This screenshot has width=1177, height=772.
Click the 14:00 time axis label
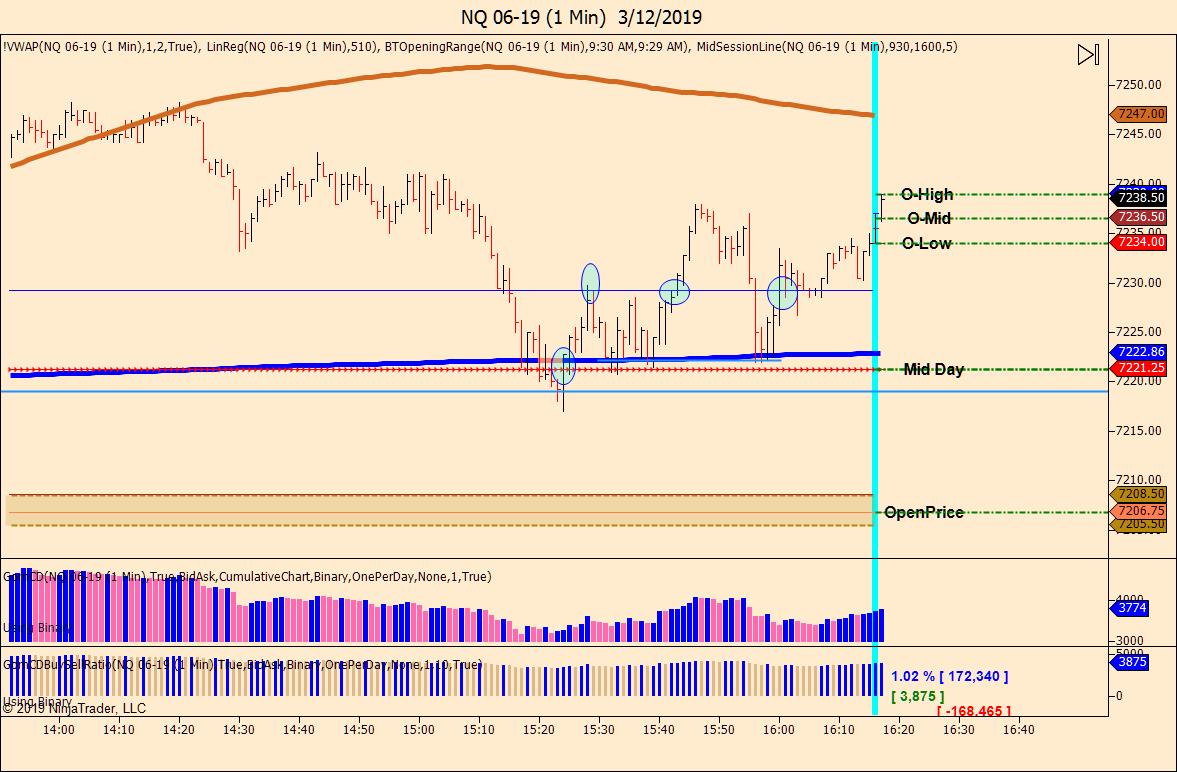point(59,729)
